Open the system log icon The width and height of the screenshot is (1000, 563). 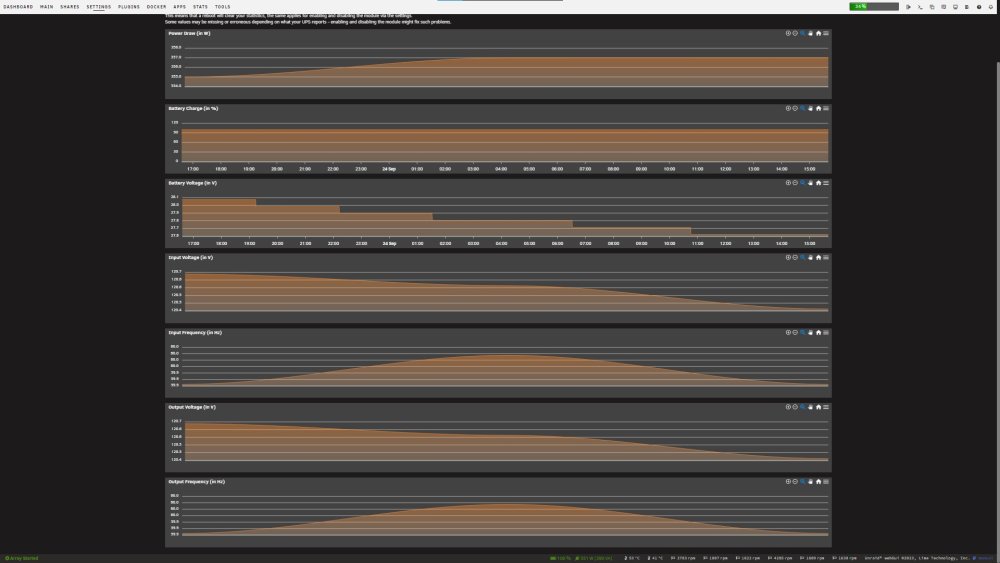[x=967, y=7]
